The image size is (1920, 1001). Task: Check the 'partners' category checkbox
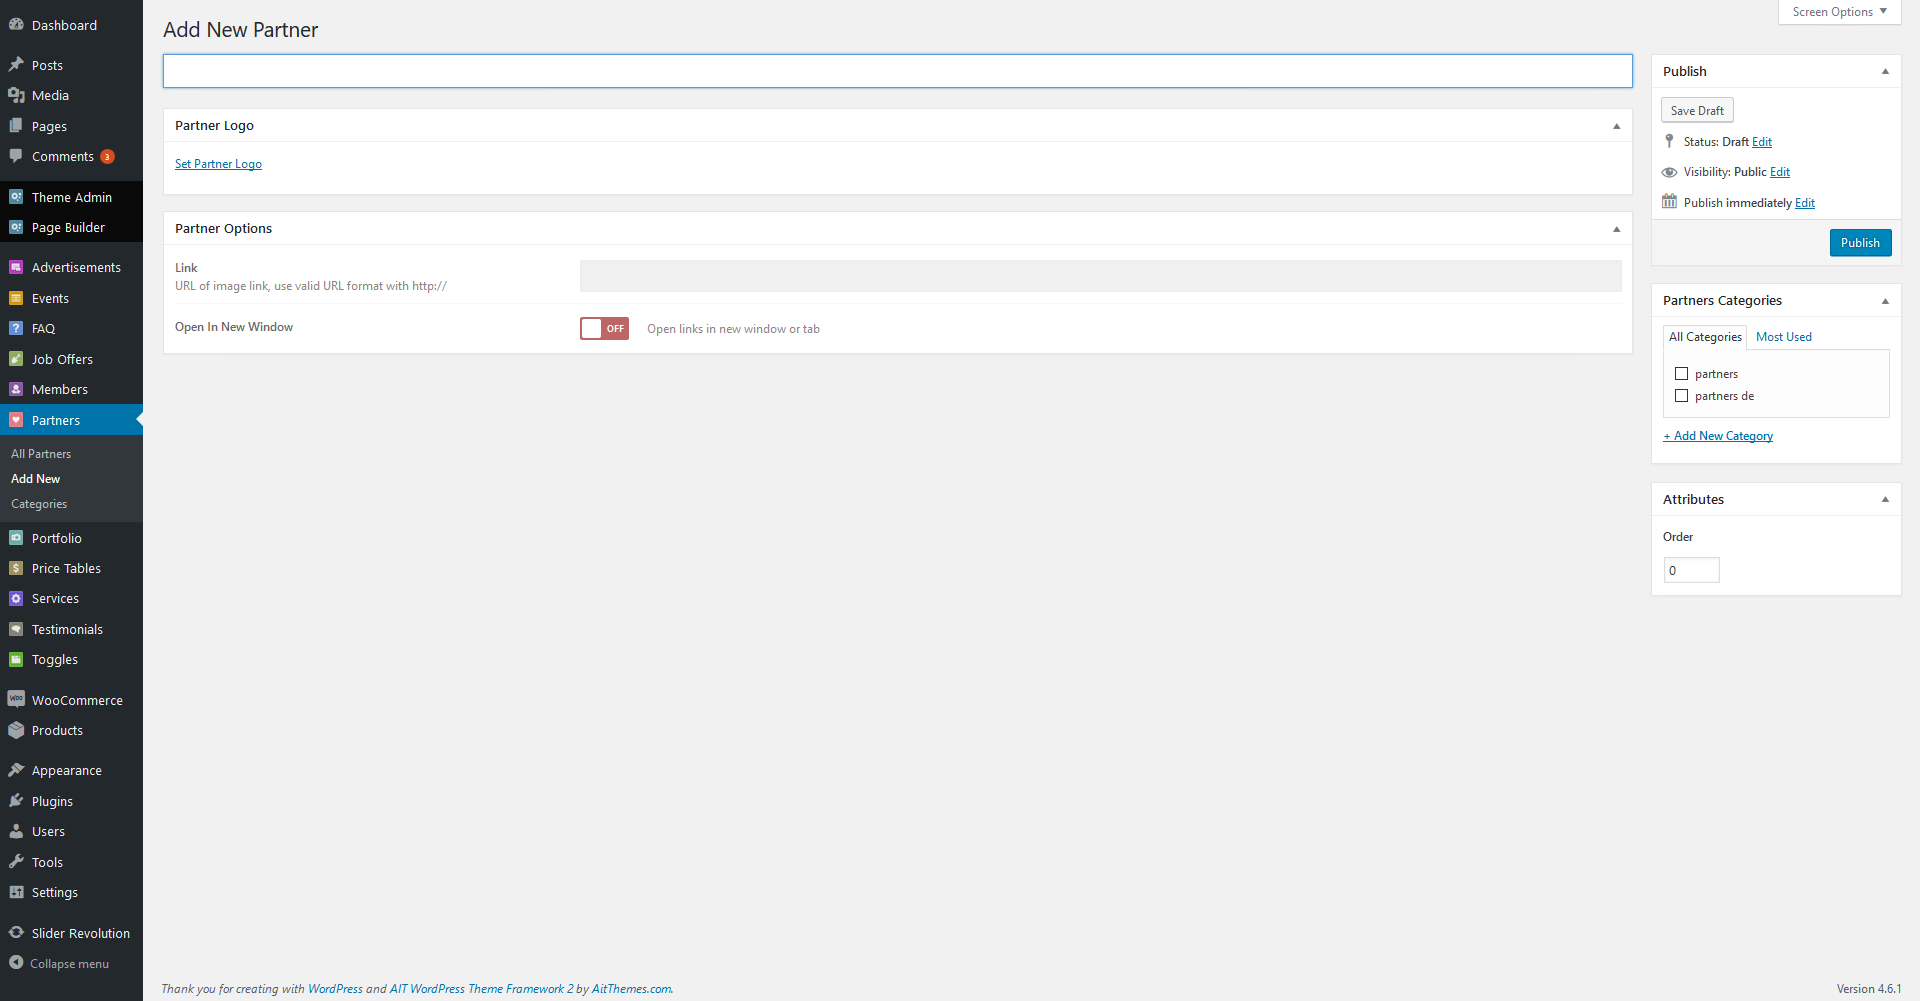click(1681, 374)
